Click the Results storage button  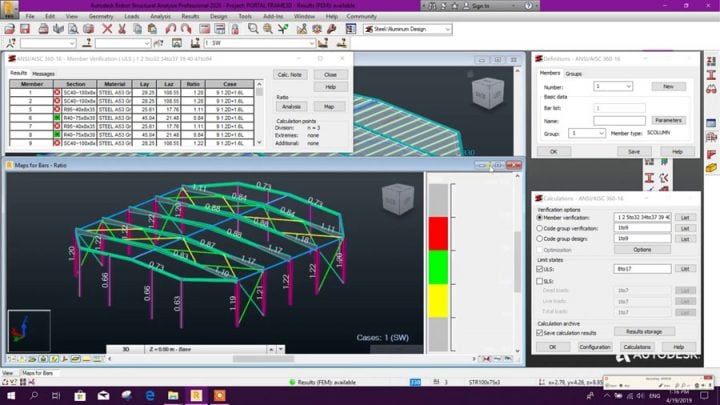(644, 332)
